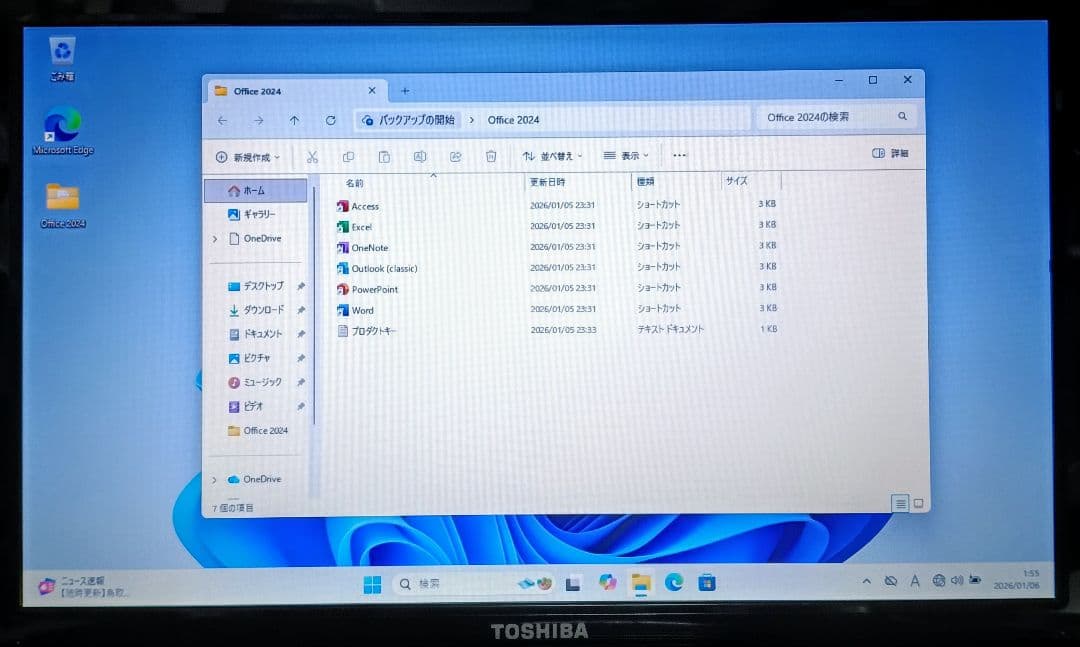Open the 並べ替え sort dropdown
The width and height of the screenshot is (1080, 647).
pyautogui.click(x=558, y=156)
